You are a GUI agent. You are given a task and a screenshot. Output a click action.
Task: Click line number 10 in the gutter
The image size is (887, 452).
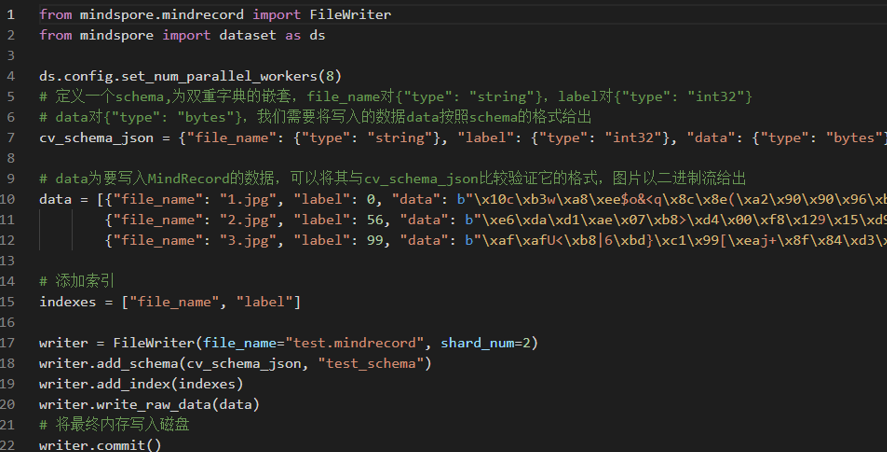coord(10,199)
